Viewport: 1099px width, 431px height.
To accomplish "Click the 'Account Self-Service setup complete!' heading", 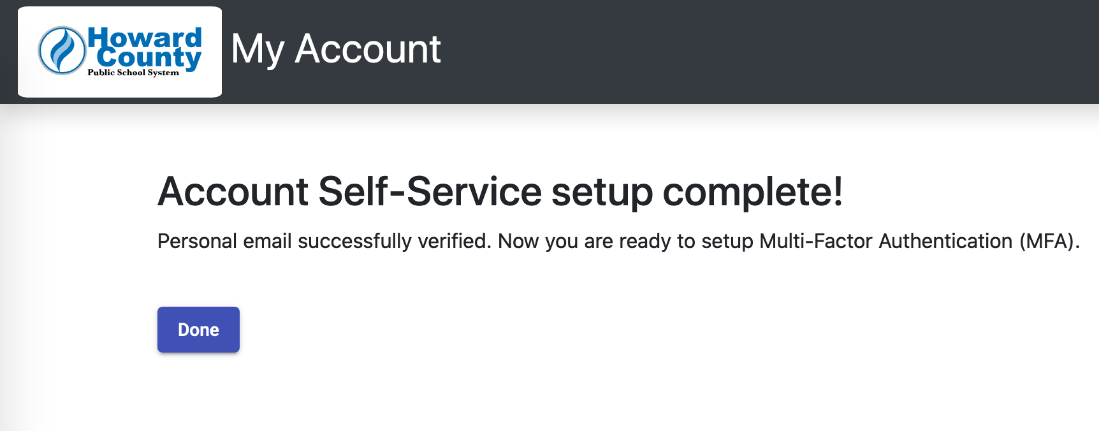I will coord(500,191).
